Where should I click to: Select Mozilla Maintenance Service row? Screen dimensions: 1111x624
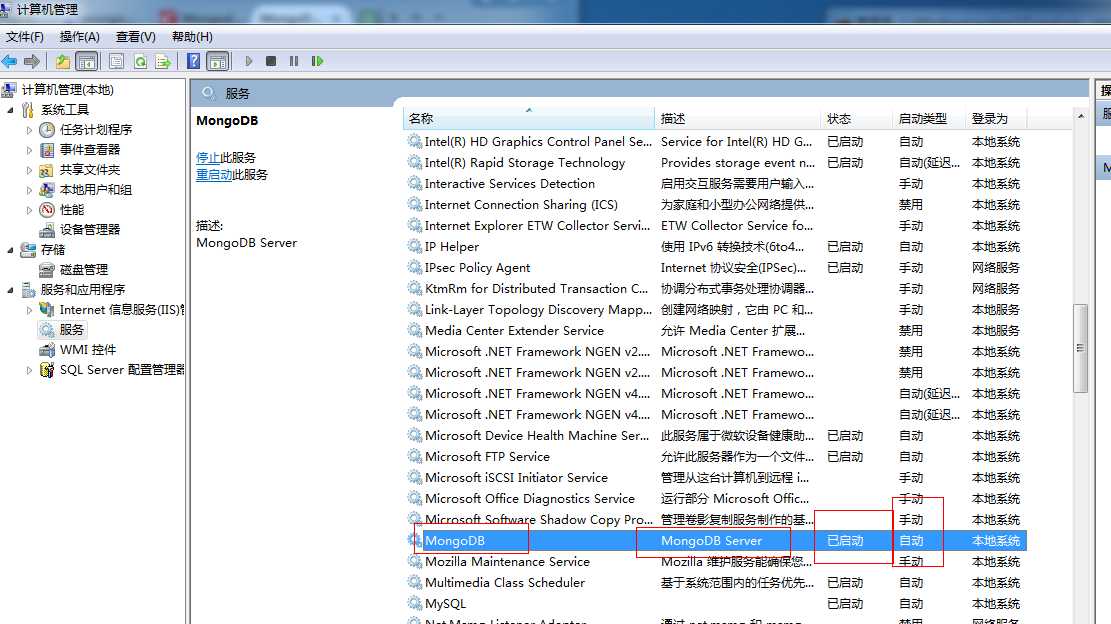click(716, 562)
